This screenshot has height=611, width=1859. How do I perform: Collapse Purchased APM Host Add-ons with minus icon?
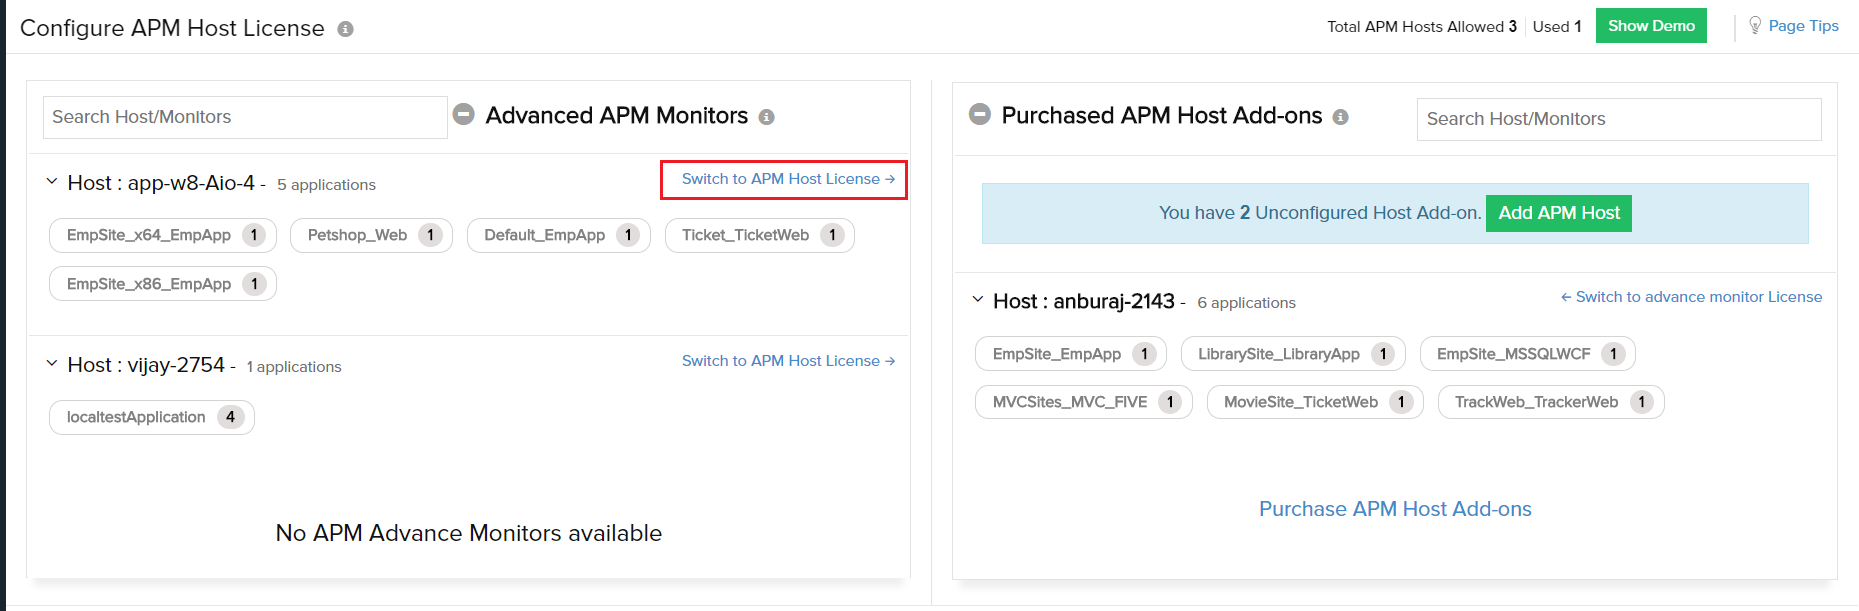pyautogui.click(x=979, y=114)
